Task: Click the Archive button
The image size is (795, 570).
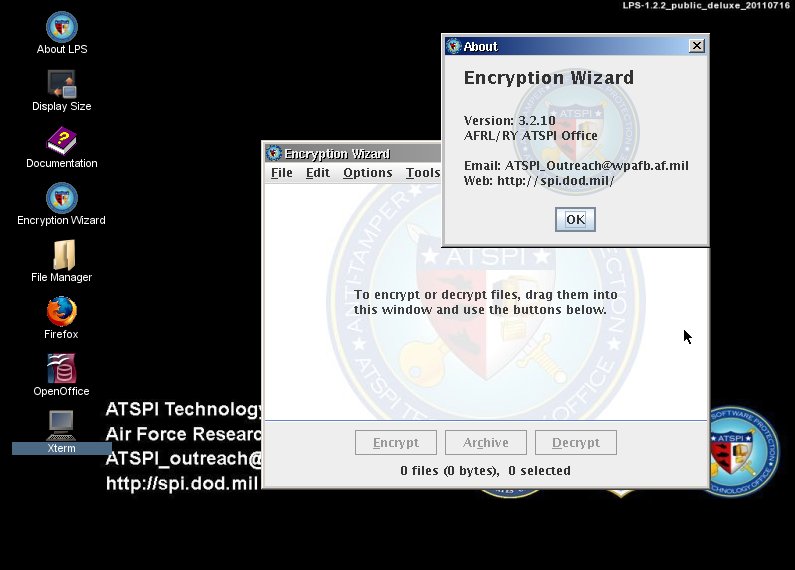Action: 486,443
